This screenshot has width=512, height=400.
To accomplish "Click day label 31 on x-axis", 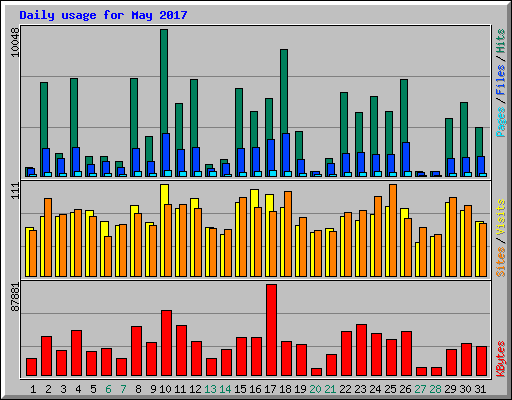I will coord(480,389).
